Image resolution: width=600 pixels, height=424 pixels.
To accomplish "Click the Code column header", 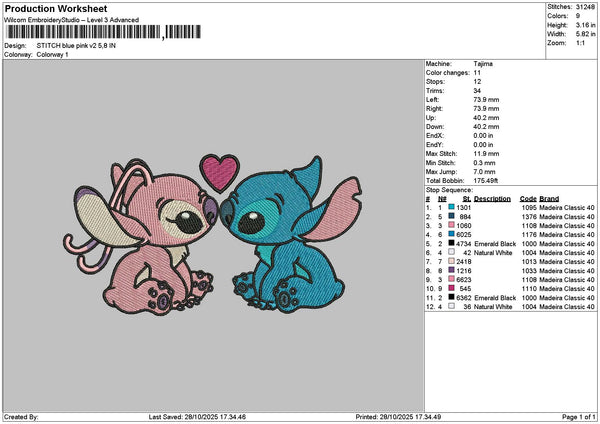I will pos(528,199).
